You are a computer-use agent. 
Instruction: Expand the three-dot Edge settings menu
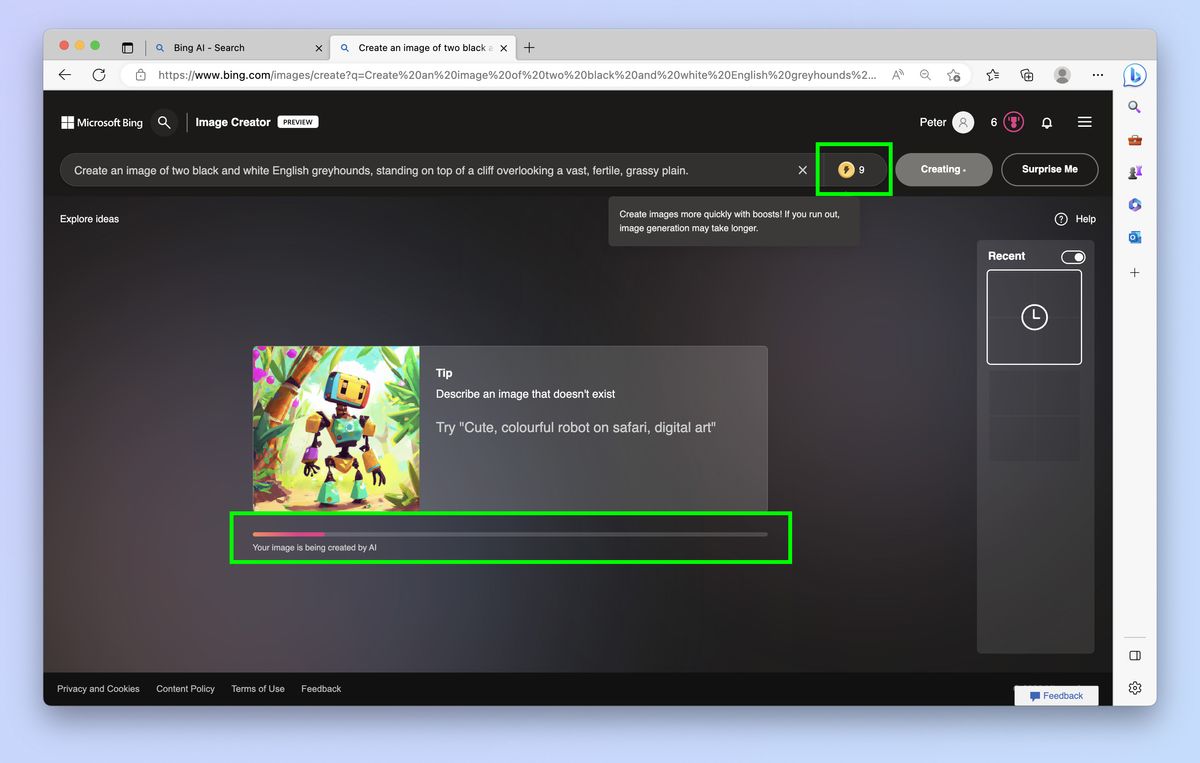(1098, 75)
